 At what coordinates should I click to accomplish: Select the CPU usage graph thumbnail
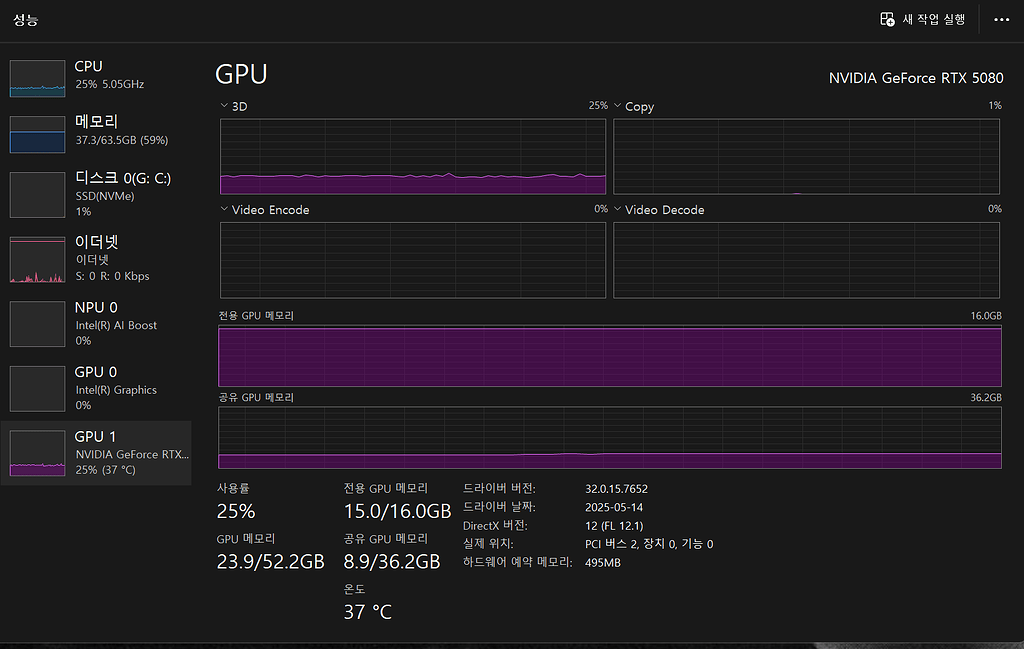(37, 78)
